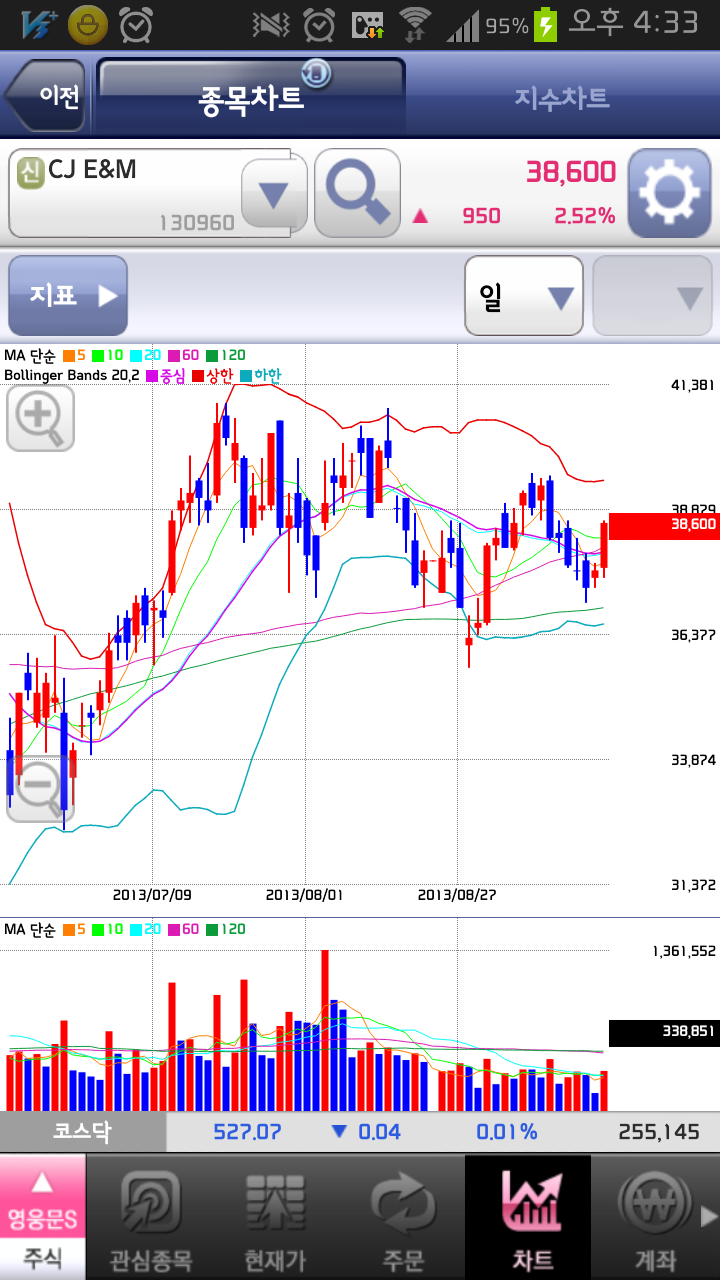Open the 관심종목 watchlist icon
The height and width of the screenshot is (1280, 720).
150,1217
